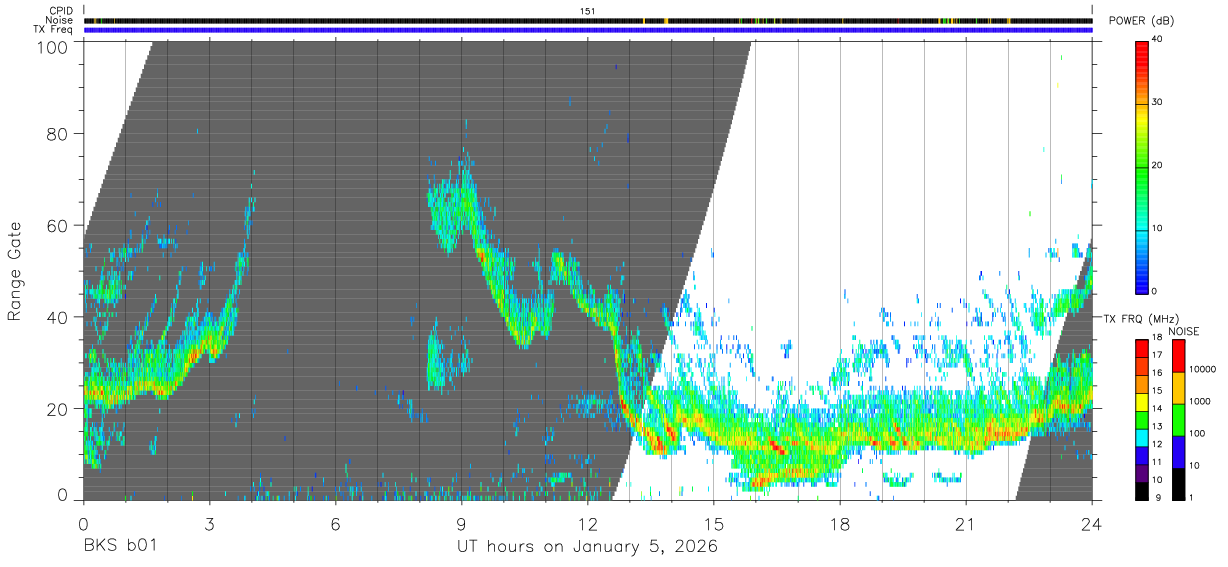
Task: Click the range gate tick label 40
Action: click(57, 317)
